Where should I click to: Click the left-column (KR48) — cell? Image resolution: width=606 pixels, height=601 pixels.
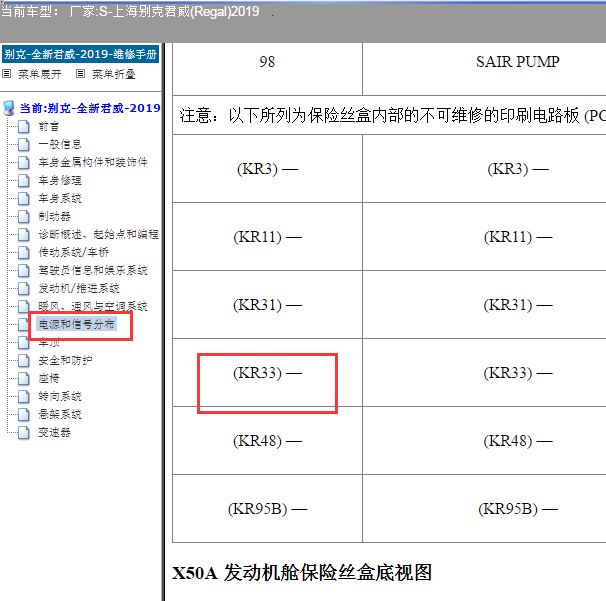267,441
